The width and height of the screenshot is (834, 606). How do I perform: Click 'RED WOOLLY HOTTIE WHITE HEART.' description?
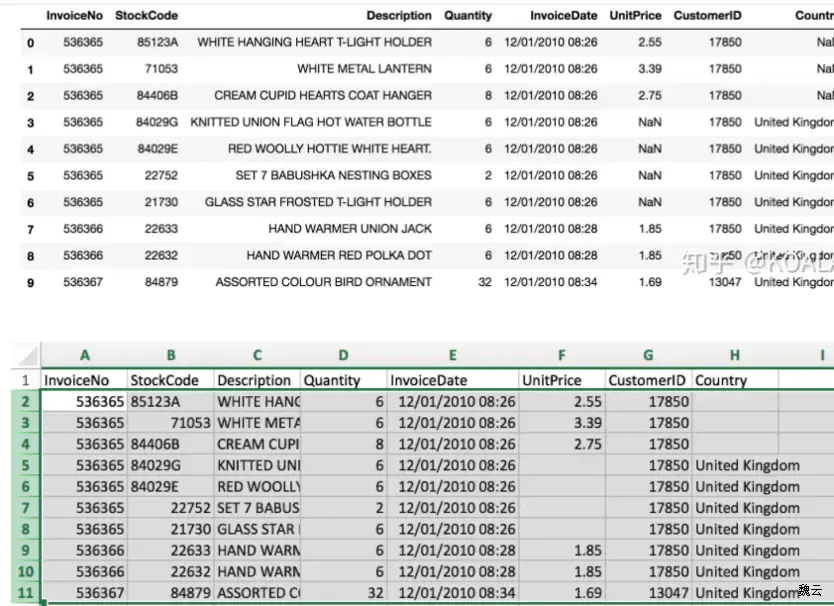(x=330, y=148)
